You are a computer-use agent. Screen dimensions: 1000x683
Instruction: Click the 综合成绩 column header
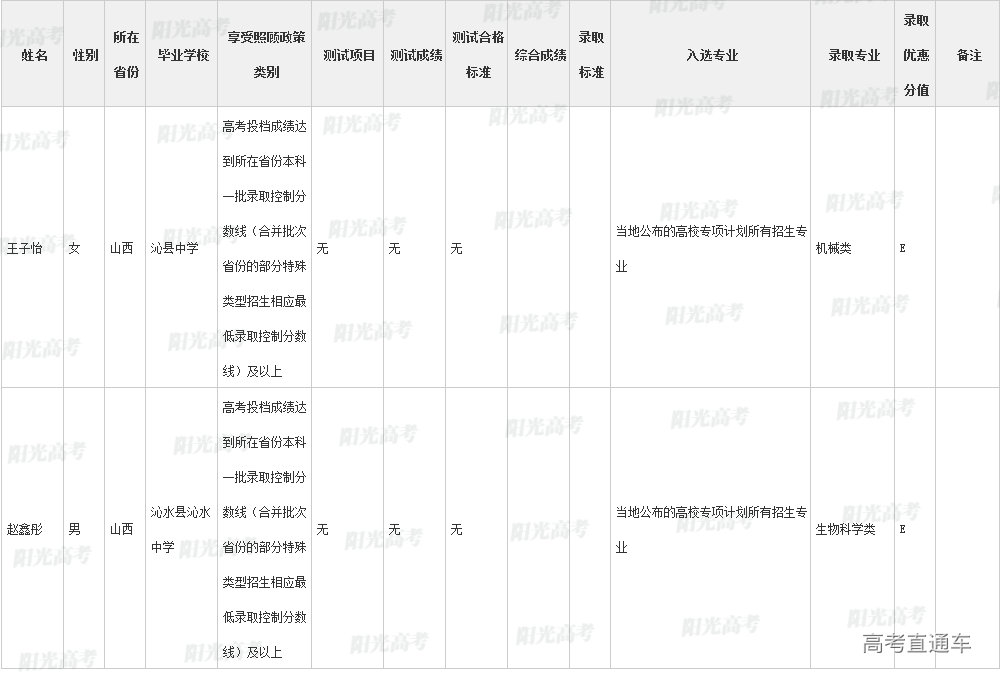pos(540,55)
